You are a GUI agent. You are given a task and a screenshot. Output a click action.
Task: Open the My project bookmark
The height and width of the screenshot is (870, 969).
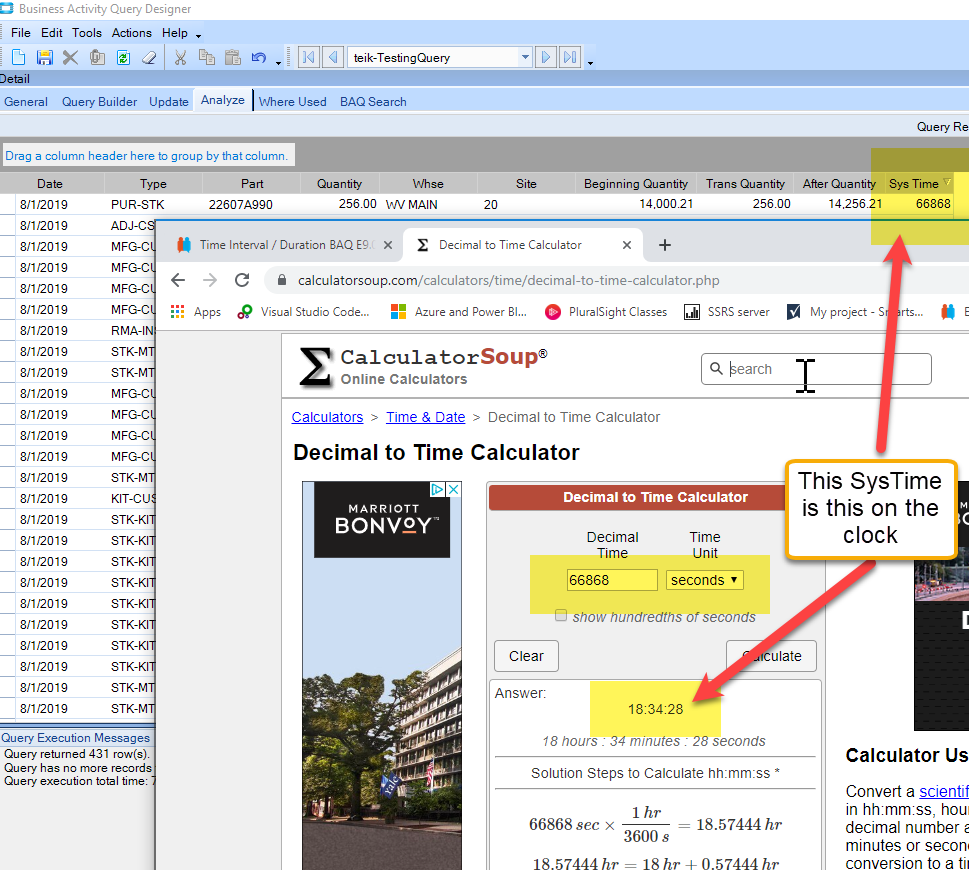coord(855,312)
